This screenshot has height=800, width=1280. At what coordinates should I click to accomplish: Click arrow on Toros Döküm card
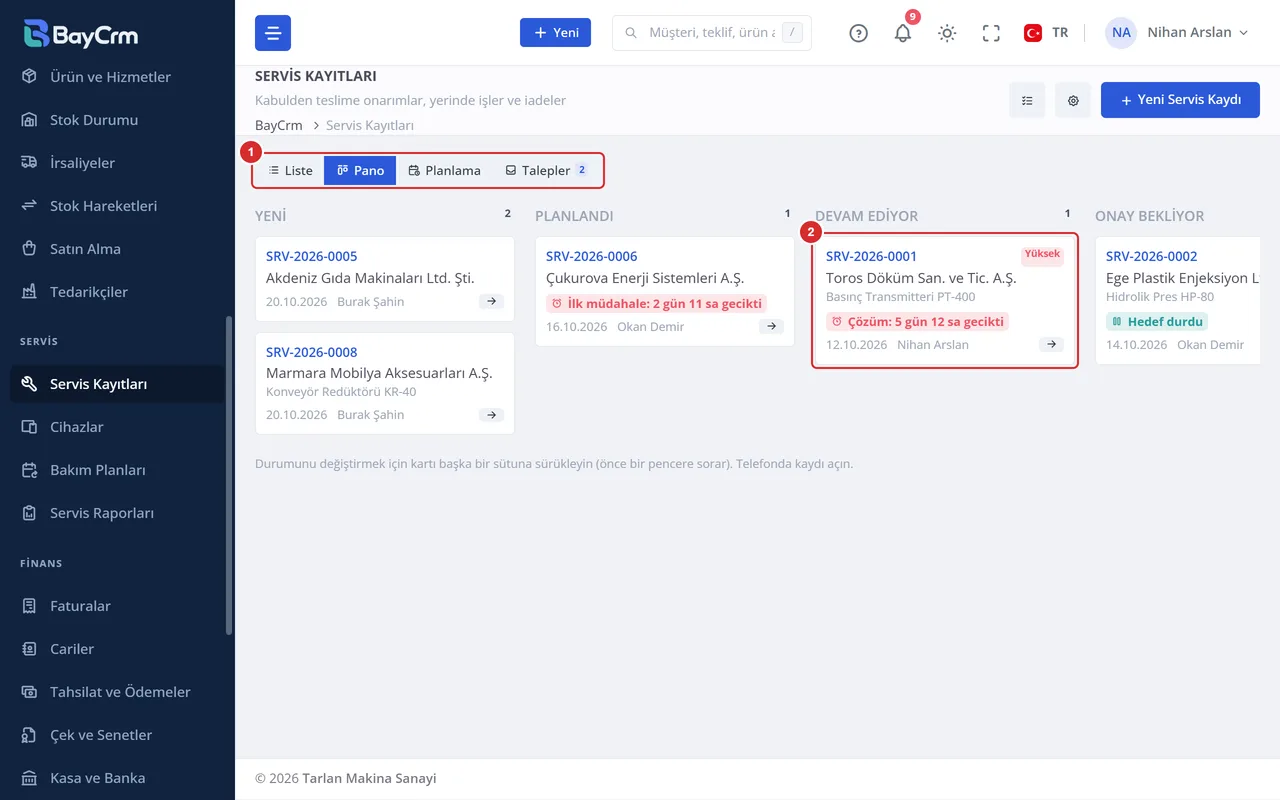tap(1051, 344)
